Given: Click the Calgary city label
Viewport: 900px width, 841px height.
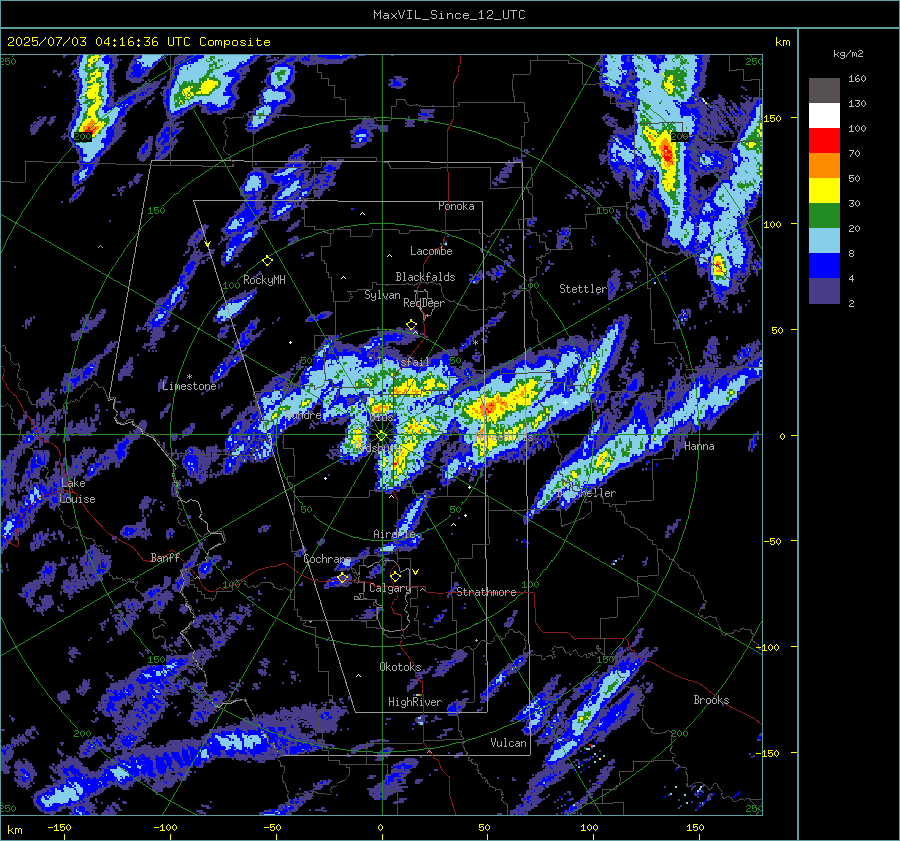Looking at the screenshot, I should (x=390, y=588).
